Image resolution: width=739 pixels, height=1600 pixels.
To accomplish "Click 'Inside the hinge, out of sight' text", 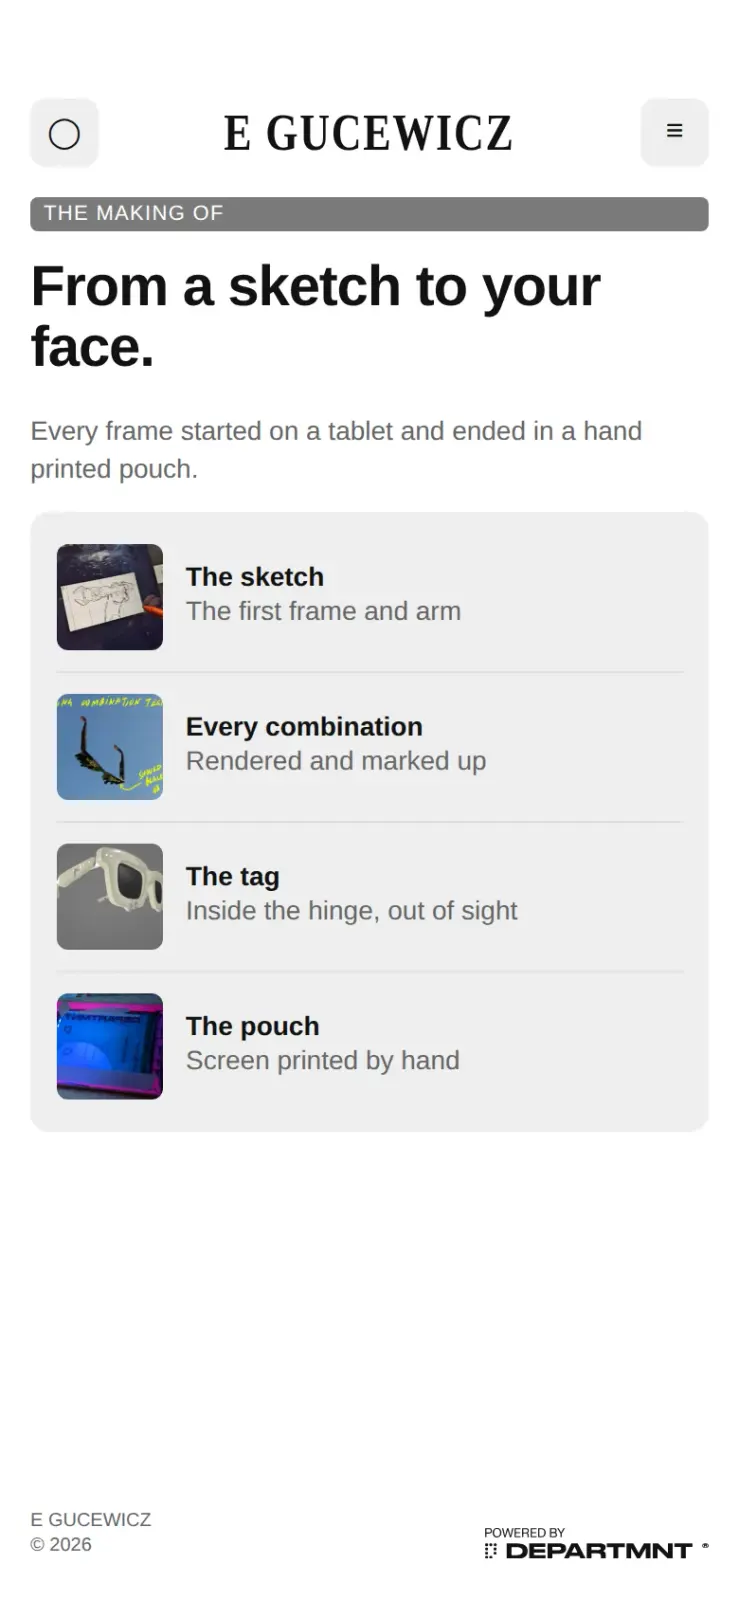I will tap(352, 911).
